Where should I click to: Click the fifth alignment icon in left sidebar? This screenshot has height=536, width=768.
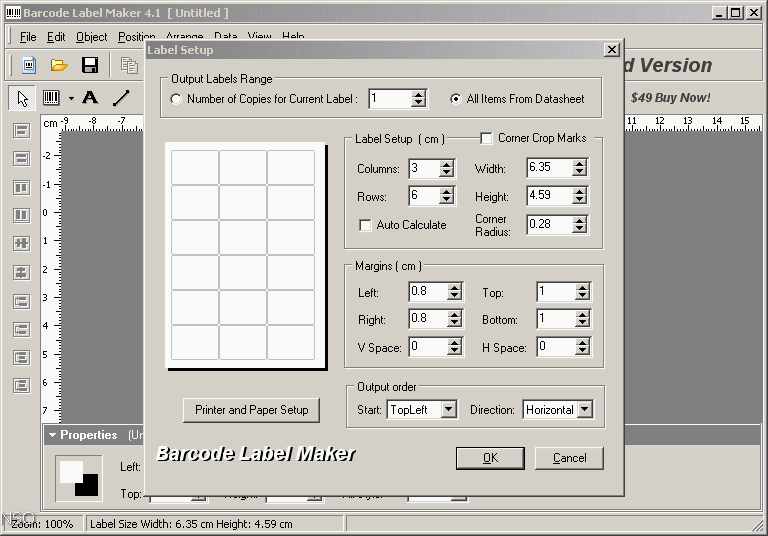(x=21, y=244)
